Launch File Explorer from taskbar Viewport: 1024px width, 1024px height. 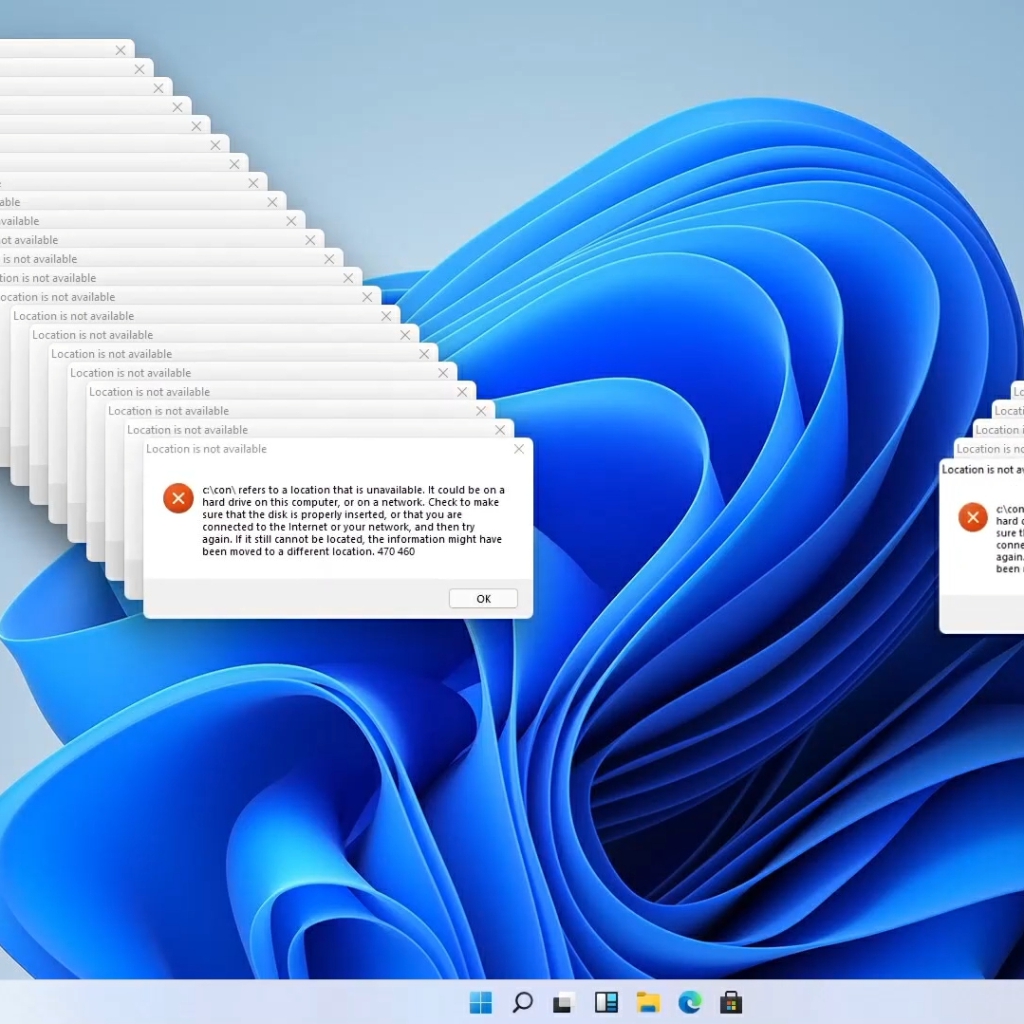[648, 1002]
